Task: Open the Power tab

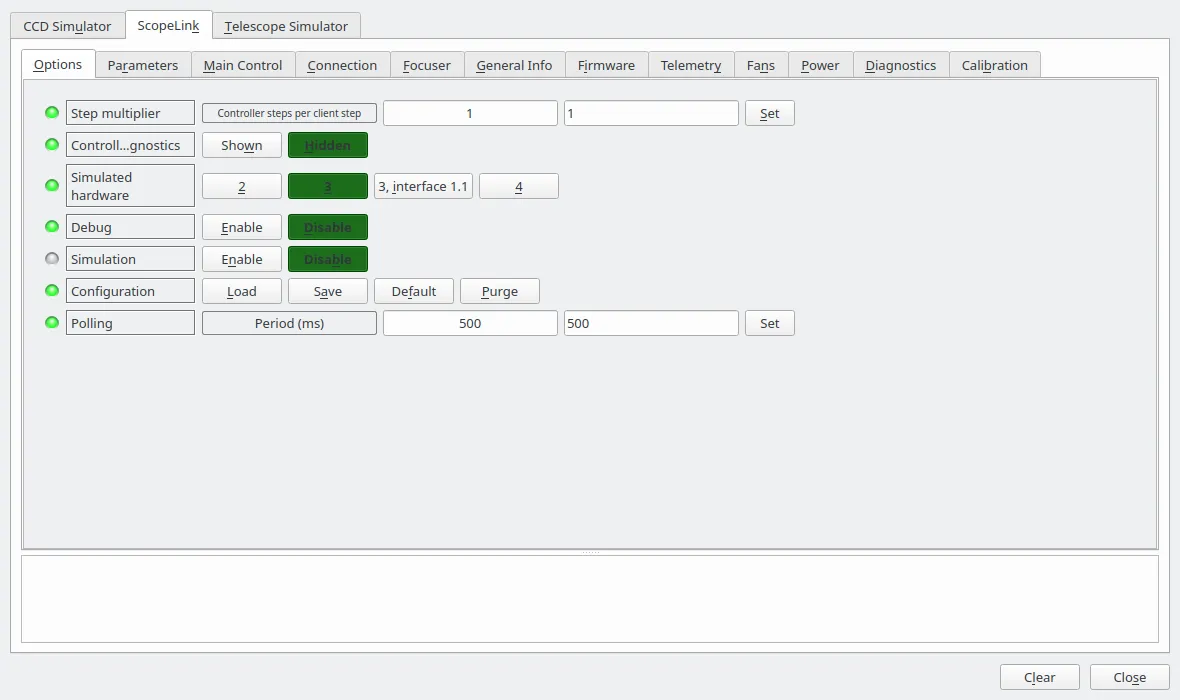Action: pyautogui.click(x=820, y=65)
